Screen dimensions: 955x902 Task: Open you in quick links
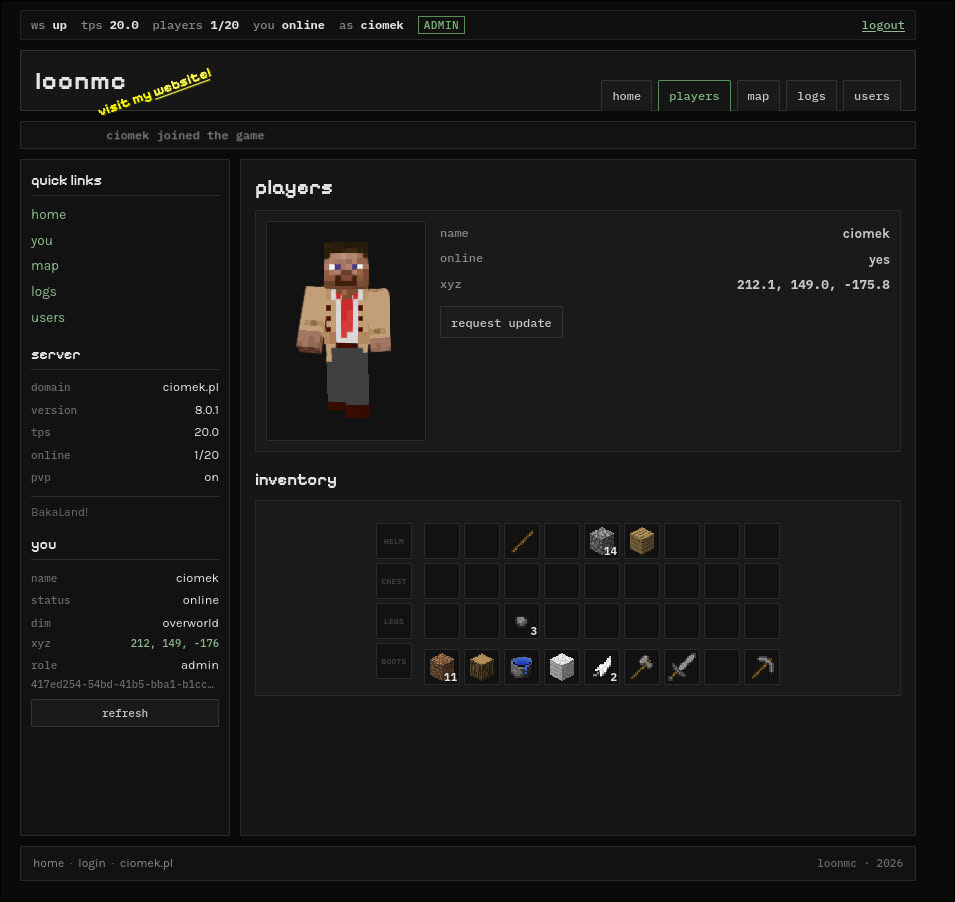click(42, 241)
